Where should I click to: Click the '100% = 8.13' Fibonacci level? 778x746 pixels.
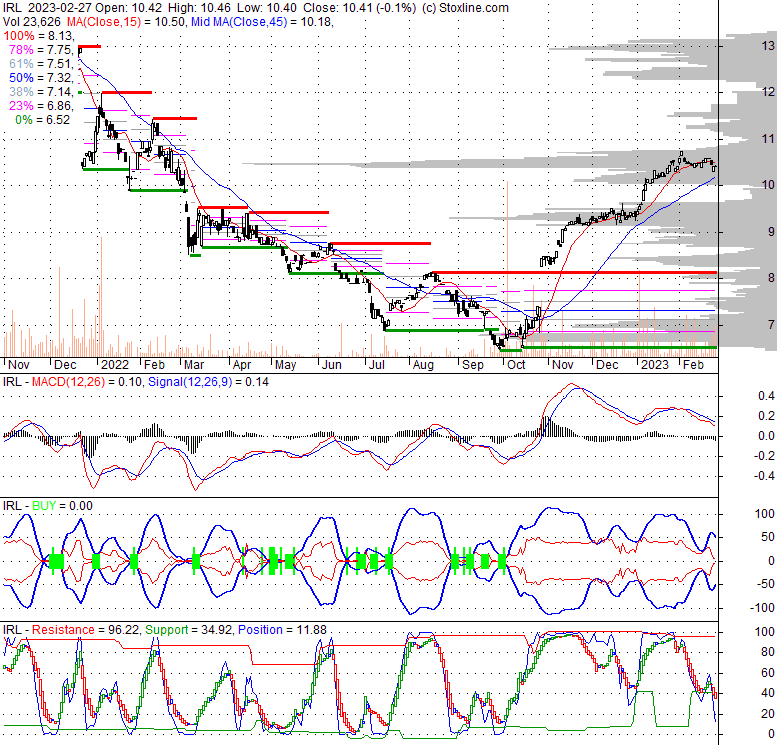[x=38, y=36]
